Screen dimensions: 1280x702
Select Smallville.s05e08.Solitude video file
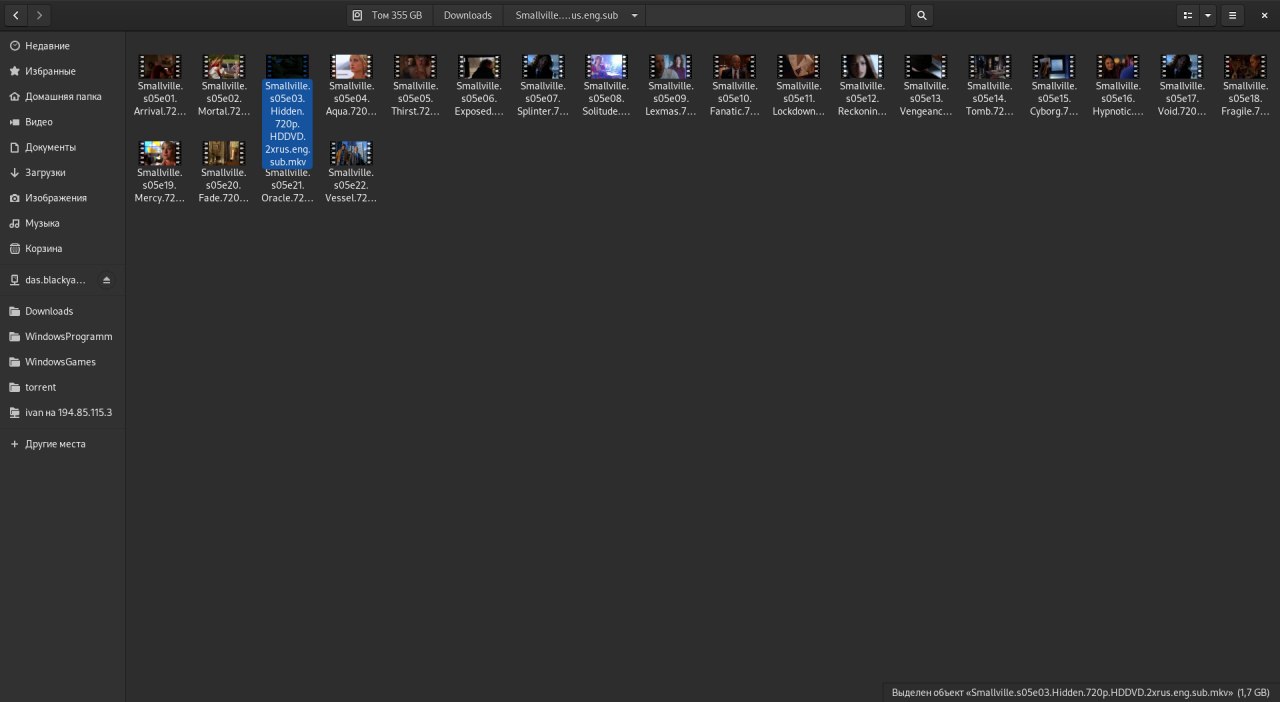click(x=607, y=85)
